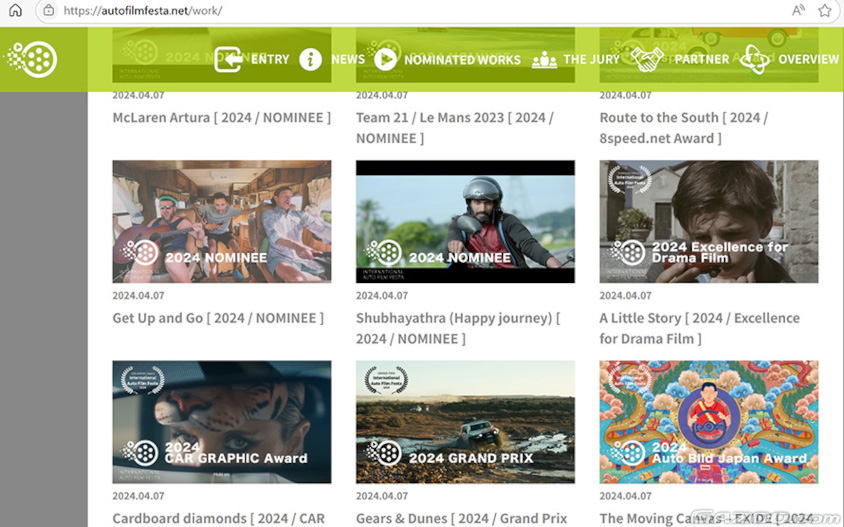The image size is (844, 527).
Task: Add page to favorites star icon
Action: click(824, 11)
